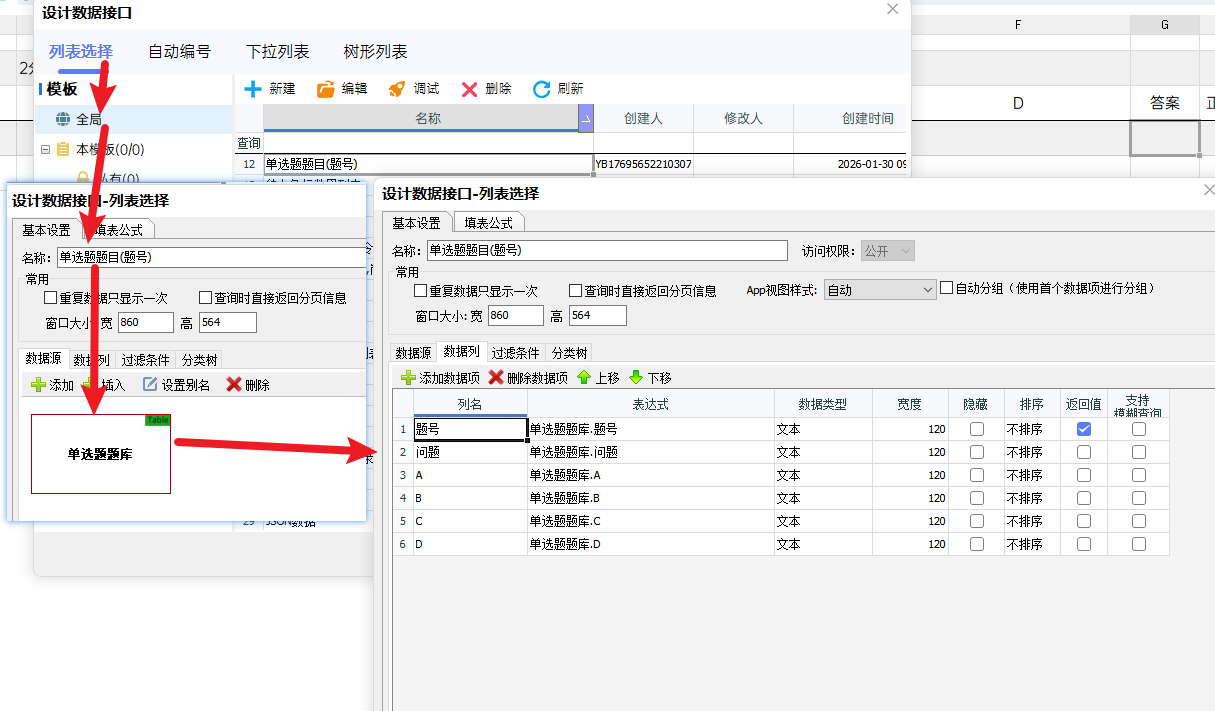The width and height of the screenshot is (1215, 711).
Task: Click spreadsheet column header G
Action: pos(1165,25)
